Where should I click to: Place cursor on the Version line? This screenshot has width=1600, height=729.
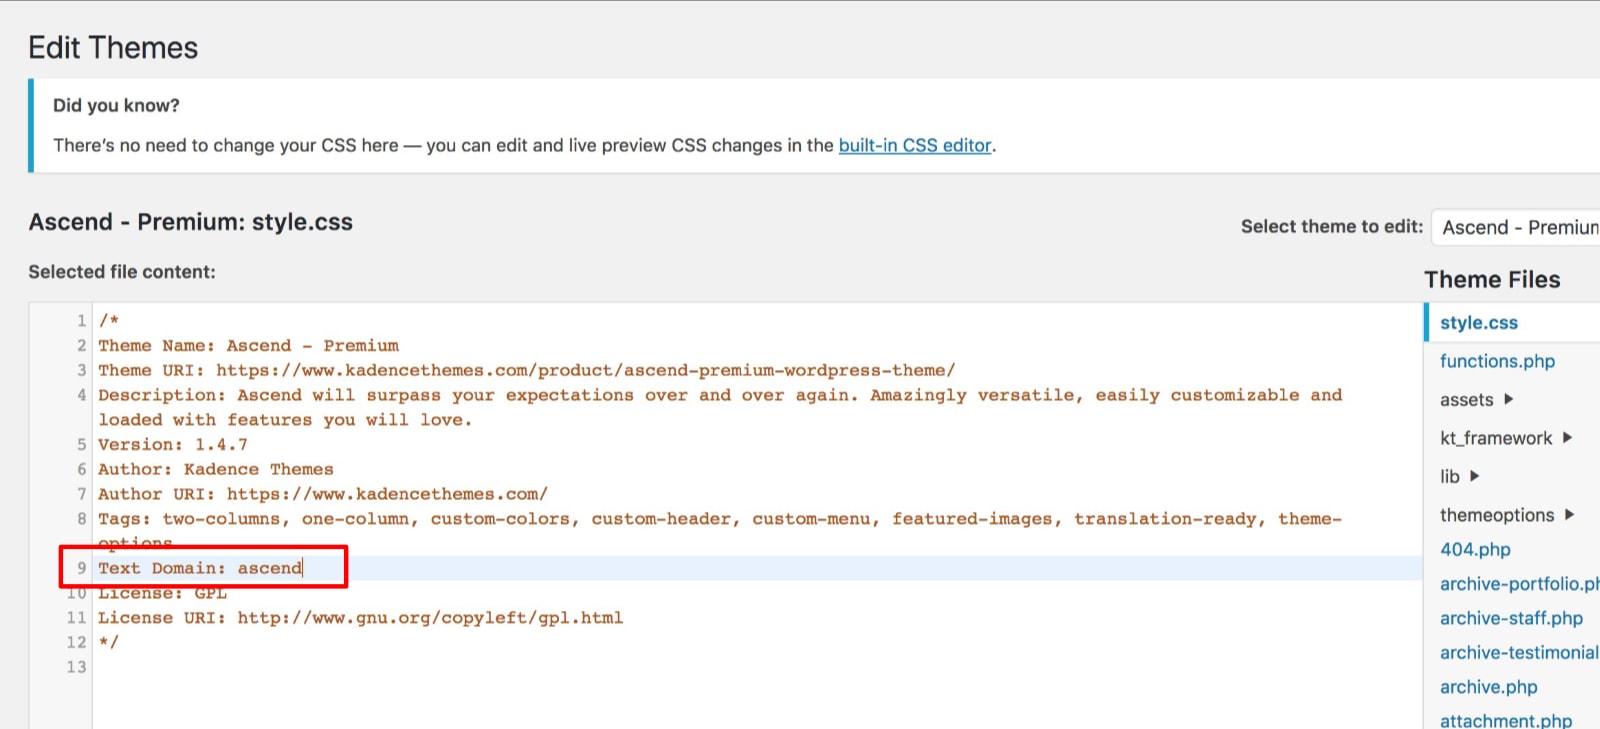(172, 444)
